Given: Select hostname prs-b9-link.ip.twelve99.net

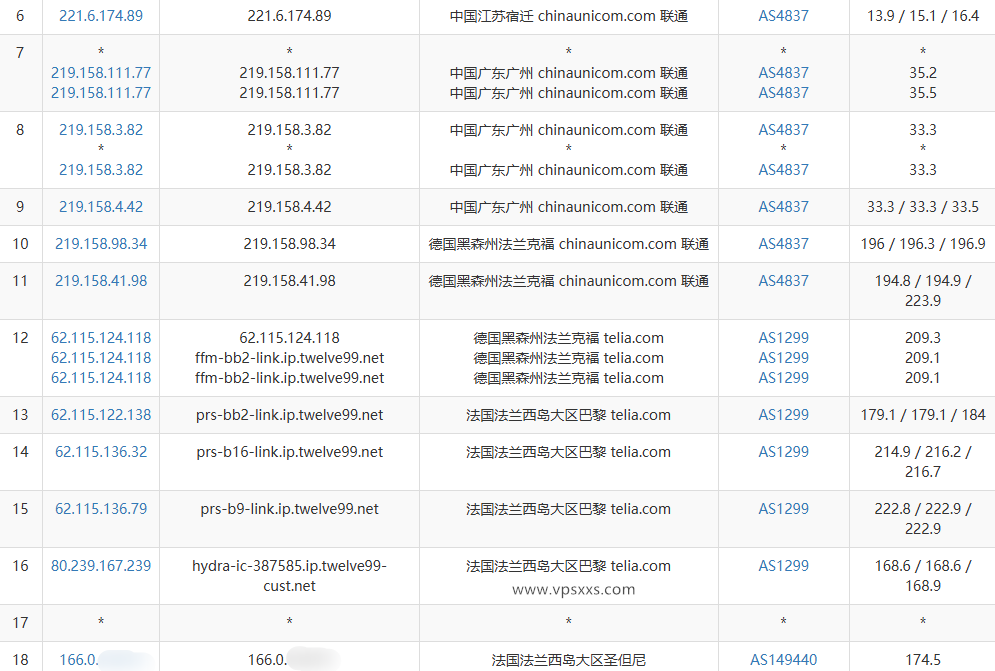Looking at the screenshot, I should [289, 509].
